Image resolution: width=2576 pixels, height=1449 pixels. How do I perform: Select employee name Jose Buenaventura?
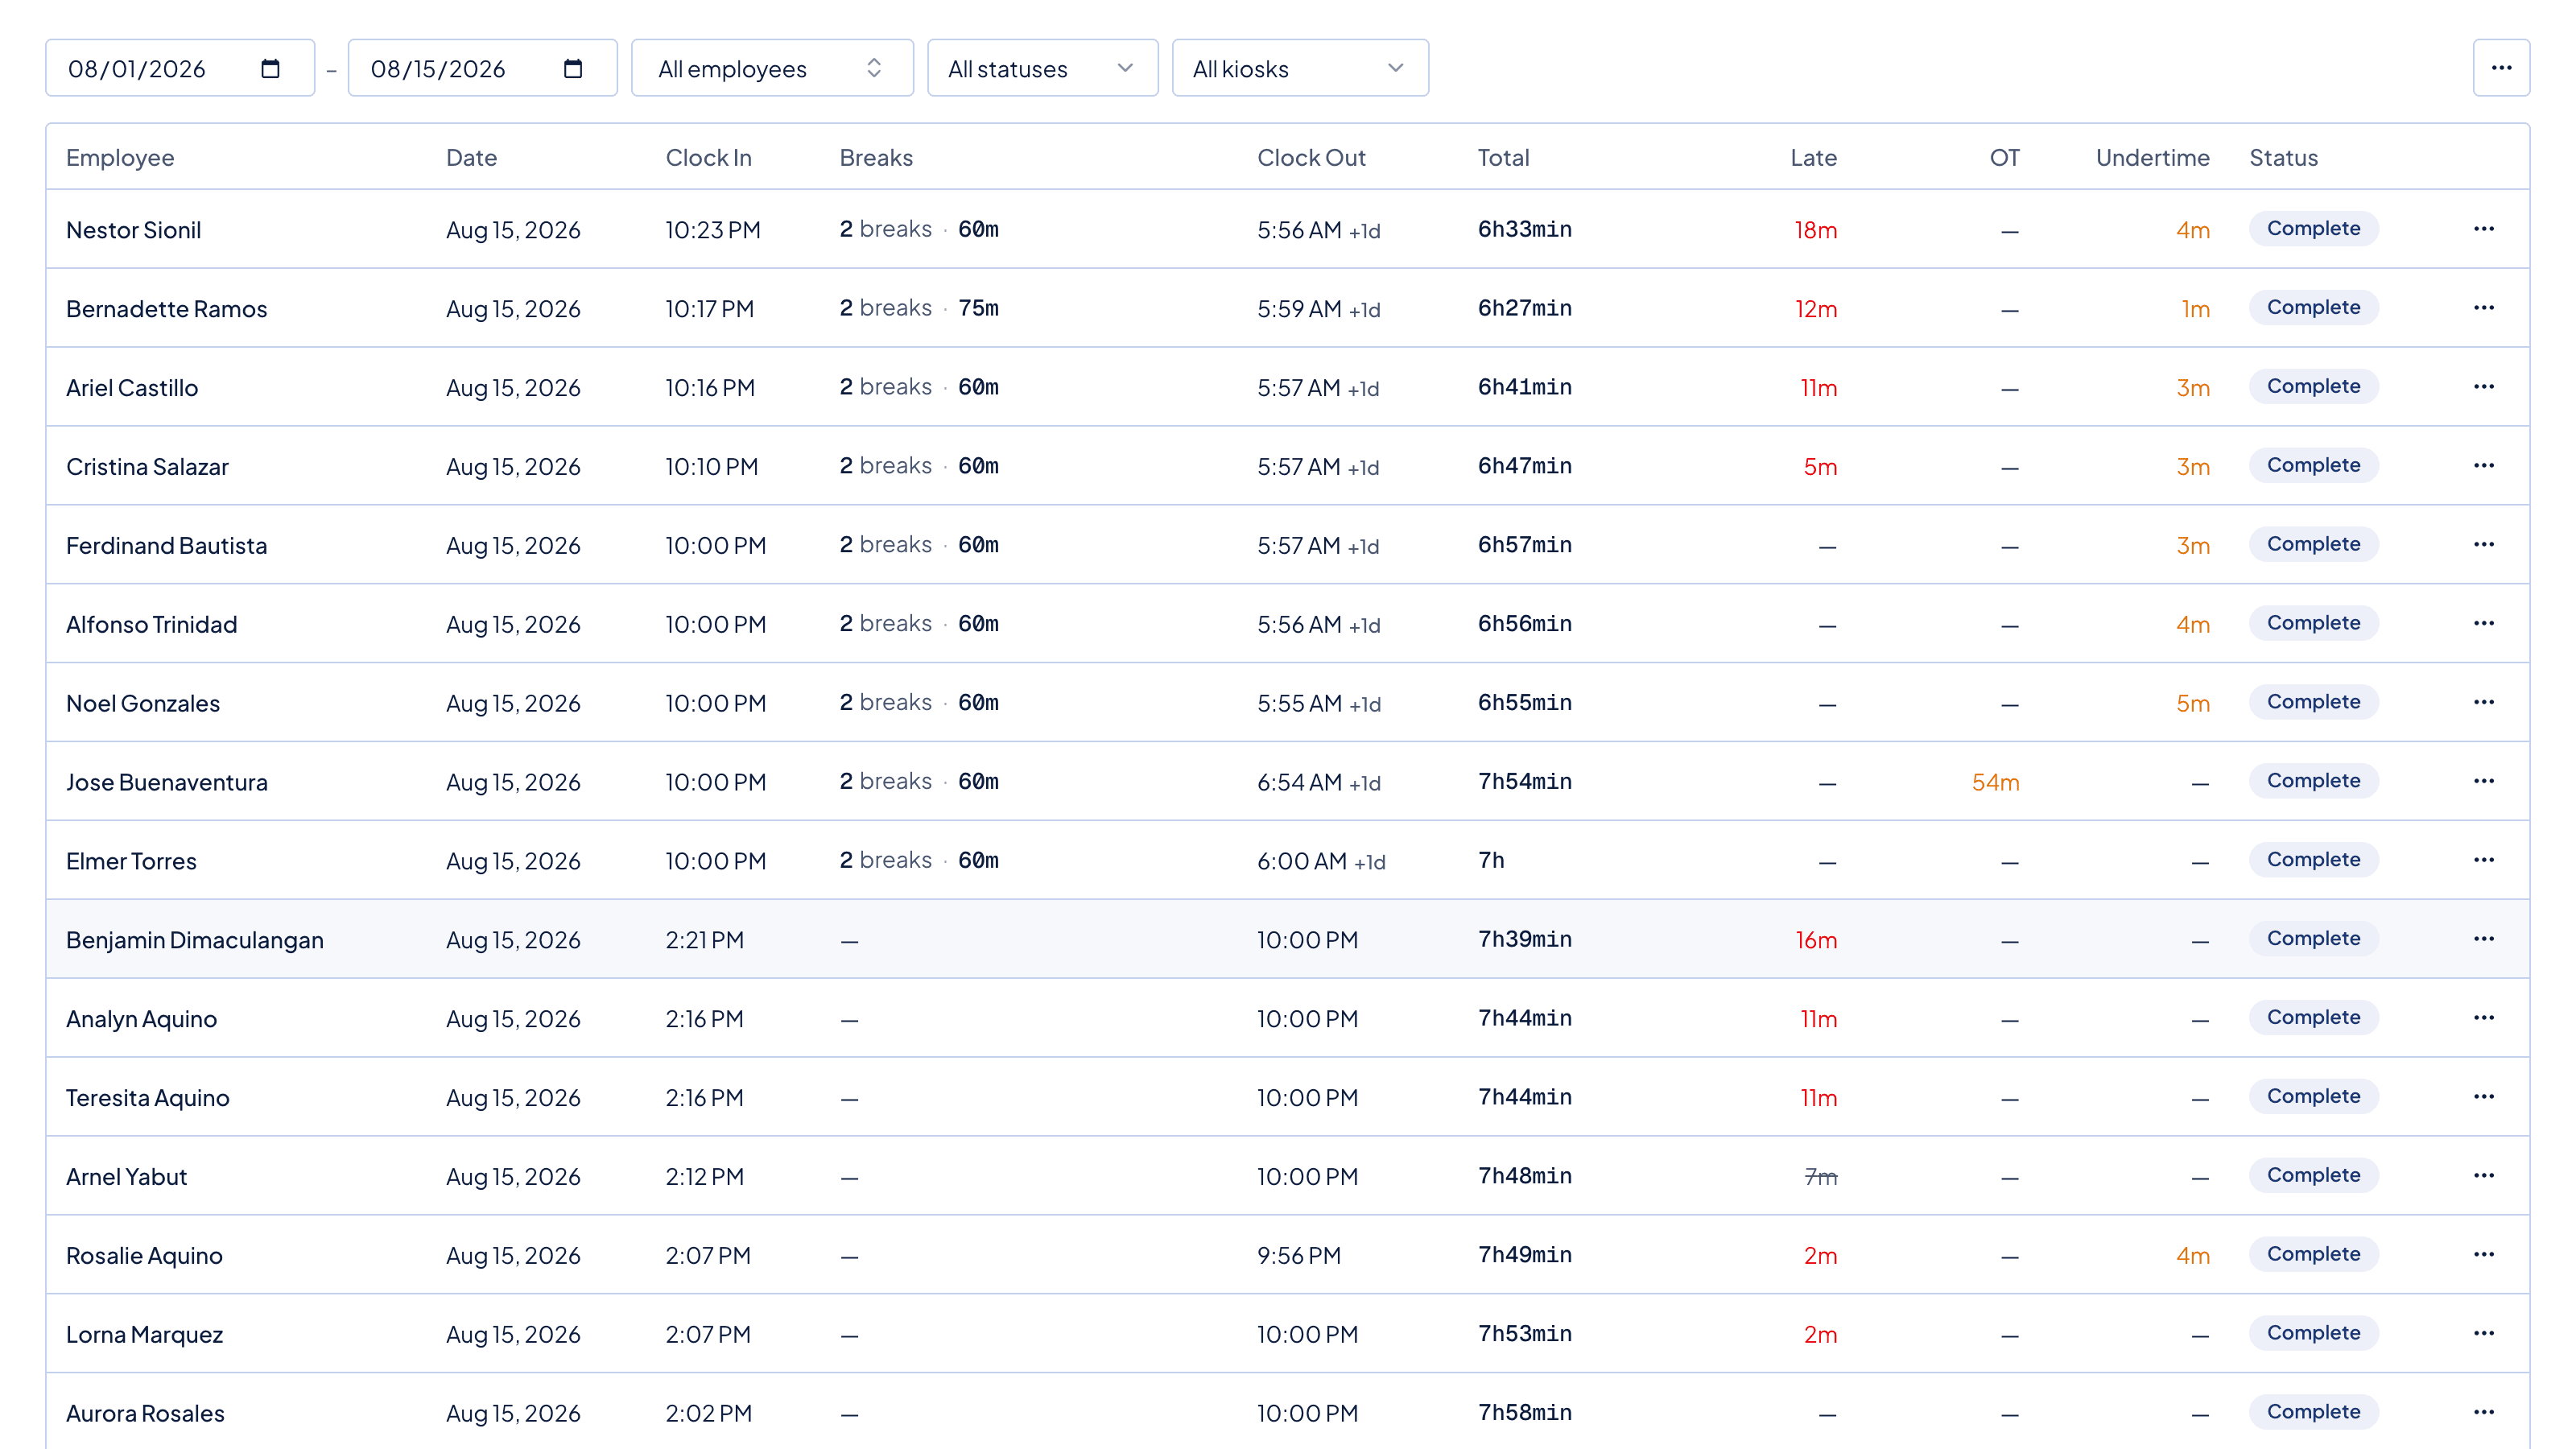pyautogui.click(x=166, y=782)
